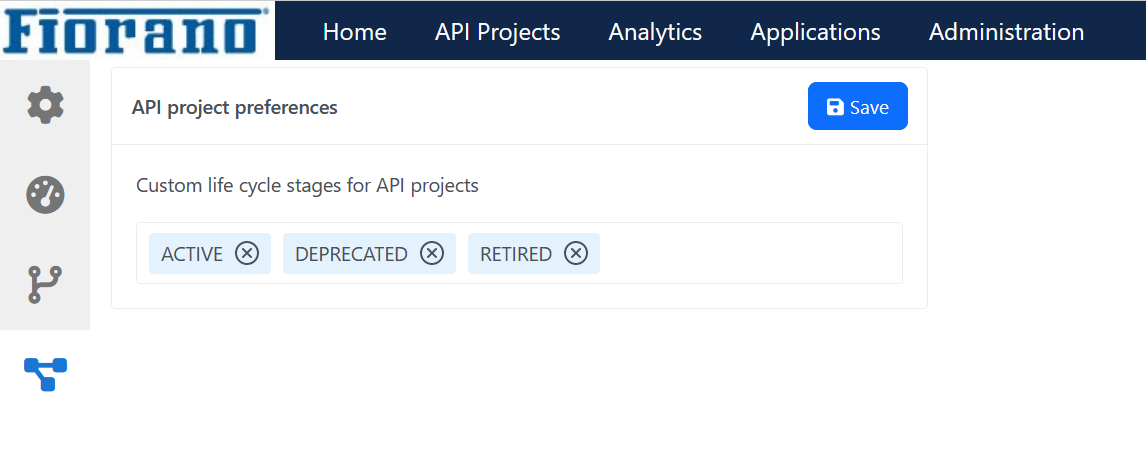Image resolution: width=1146 pixels, height=450 pixels.
Task: Delete the RETIRED stage tag
Action: tap(576, 253)
